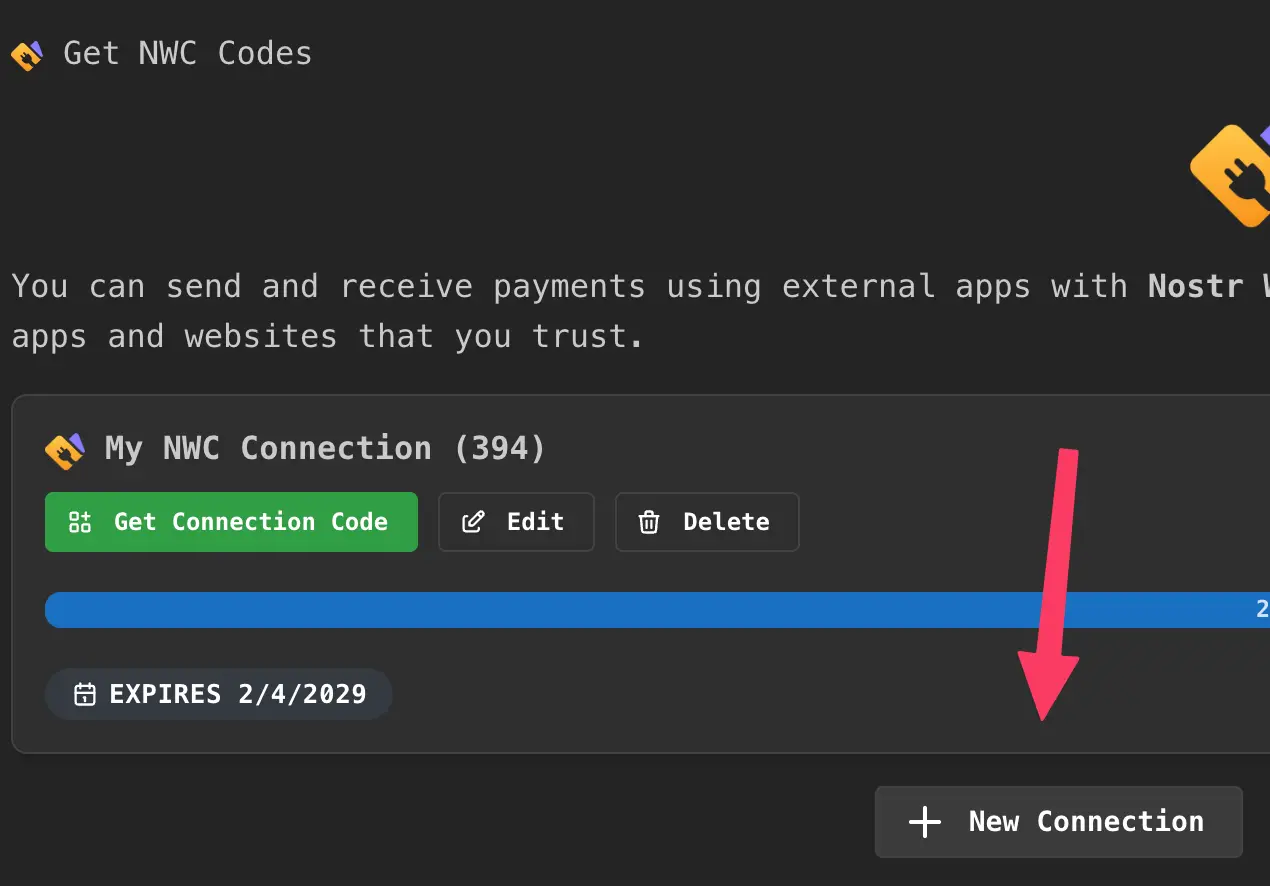Click the NWC plug icon beside the page title
This screenshot has width=1270, height=886.
tap(27, 54)
